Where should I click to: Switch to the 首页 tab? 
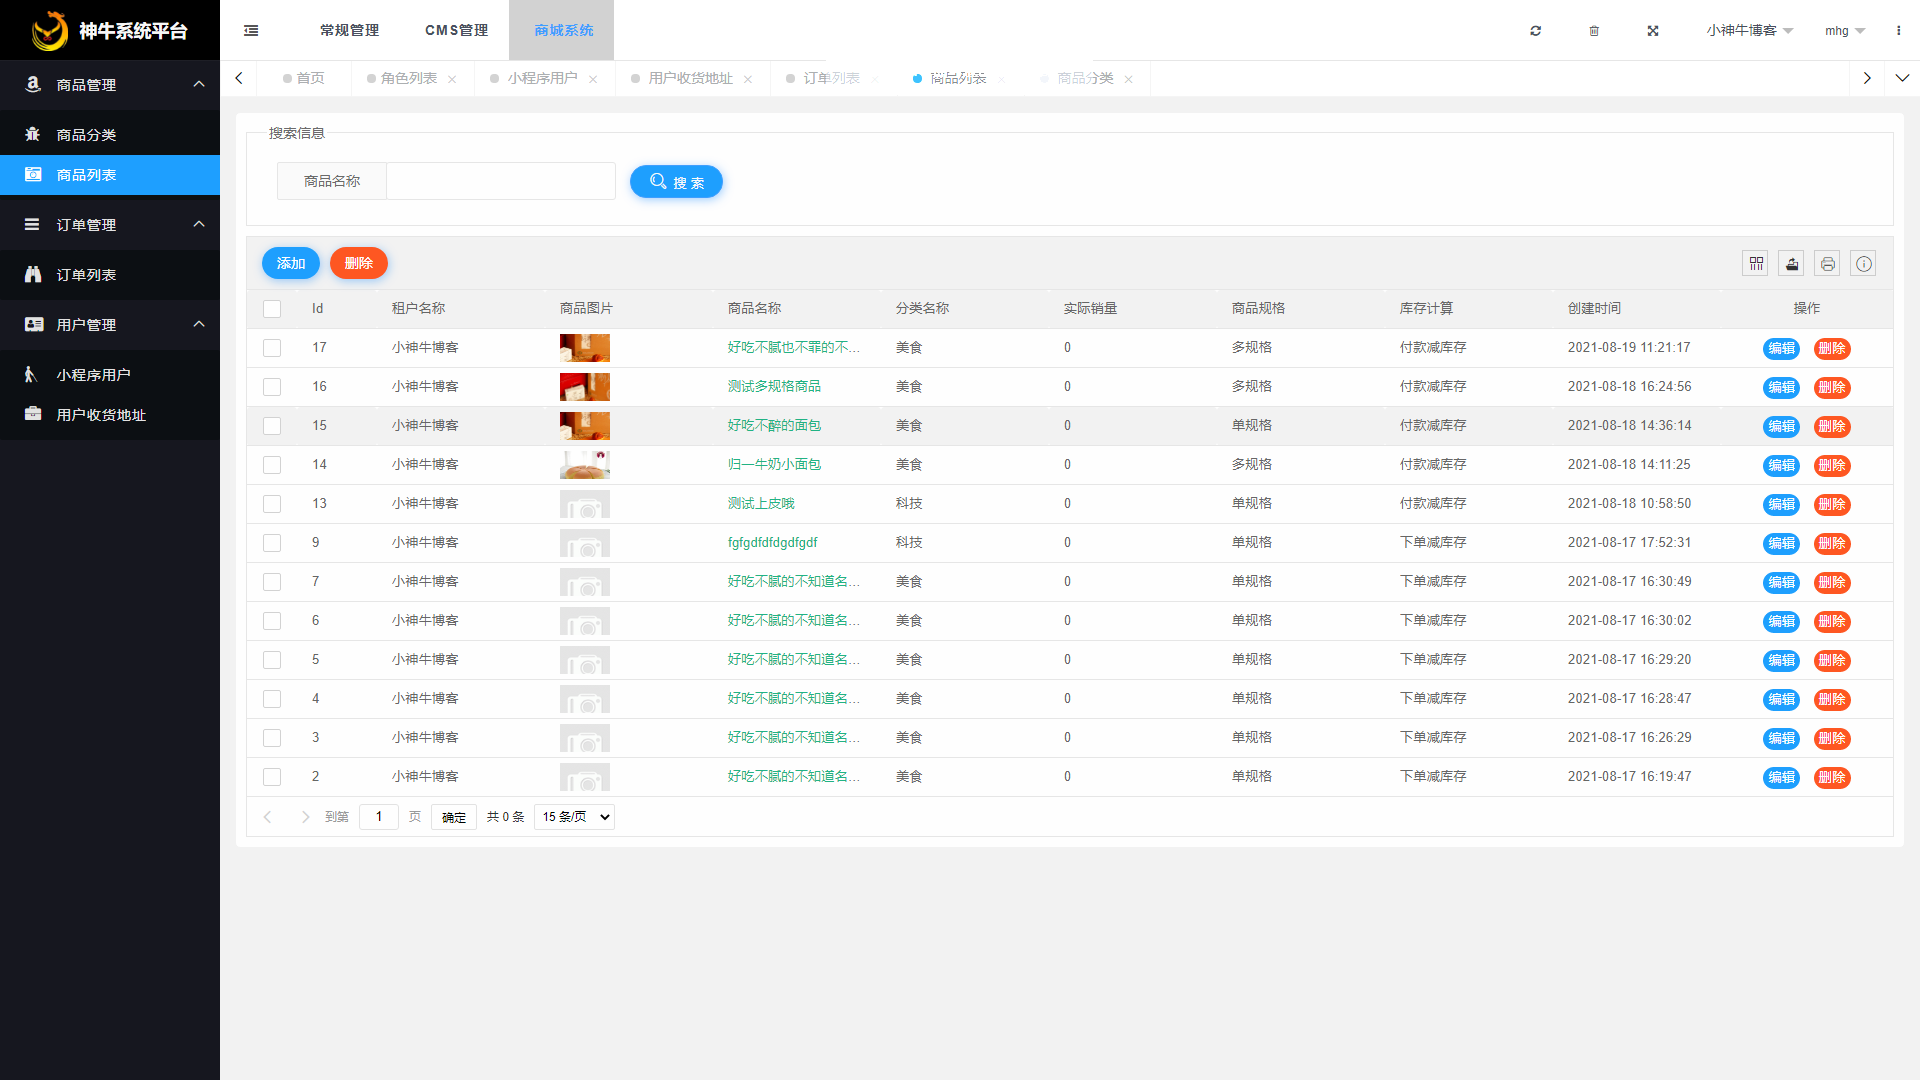pos(304,78)
